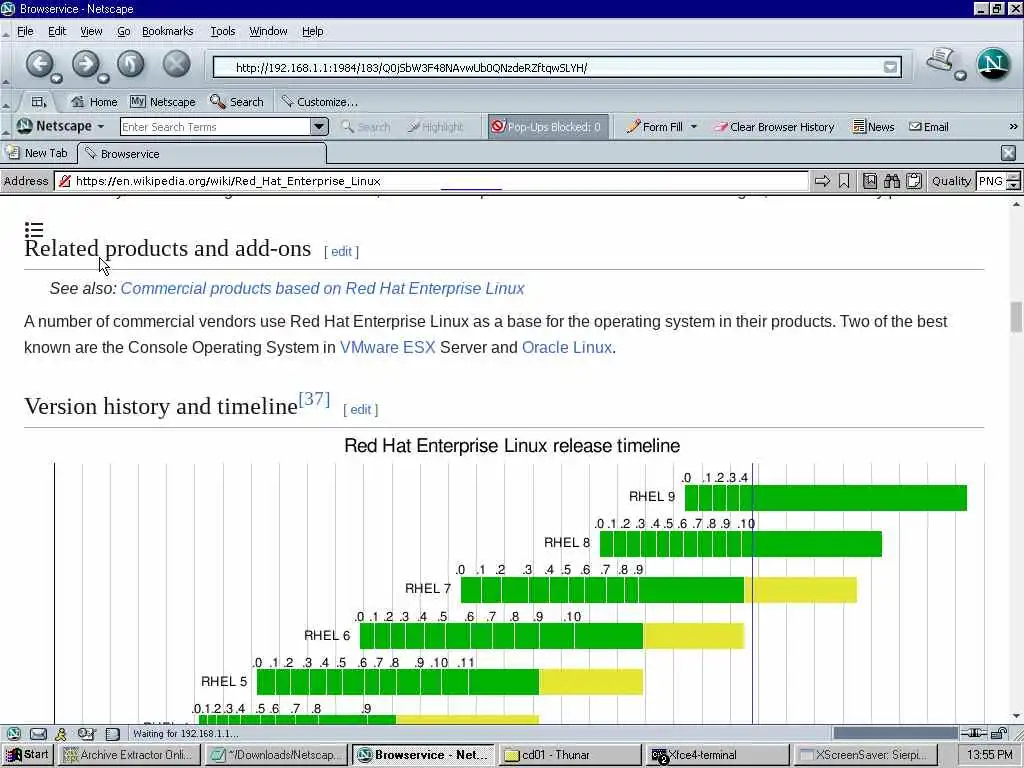The width and height of the screenshot is (1024, 768).
Task: Select the Browservice tab
Action: pos(202,153)
